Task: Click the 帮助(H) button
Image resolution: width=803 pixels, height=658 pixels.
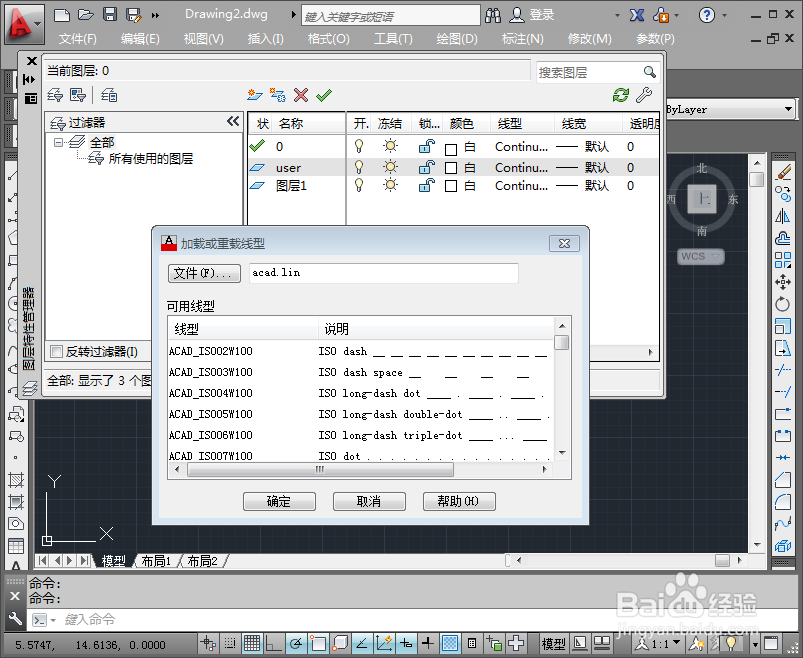Action: [x=459, y=501]
